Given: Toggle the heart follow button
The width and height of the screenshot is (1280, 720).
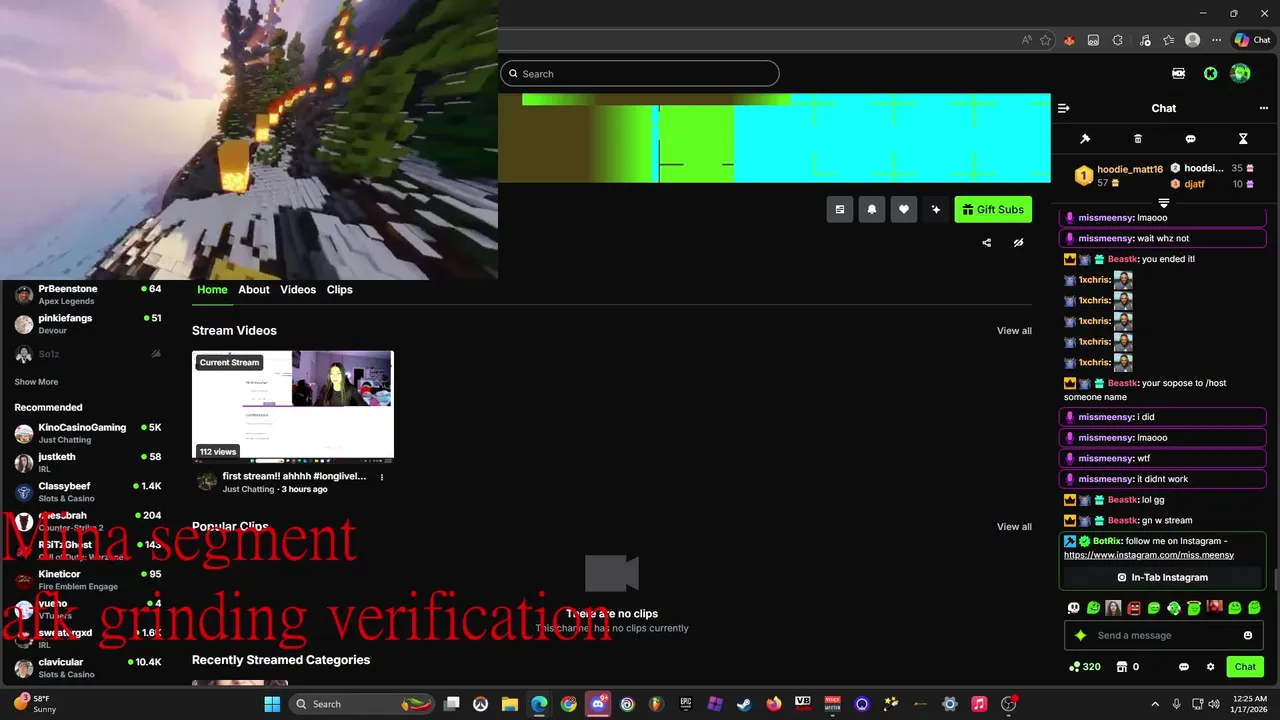Looking at the screenshot, I should point(904,209).
